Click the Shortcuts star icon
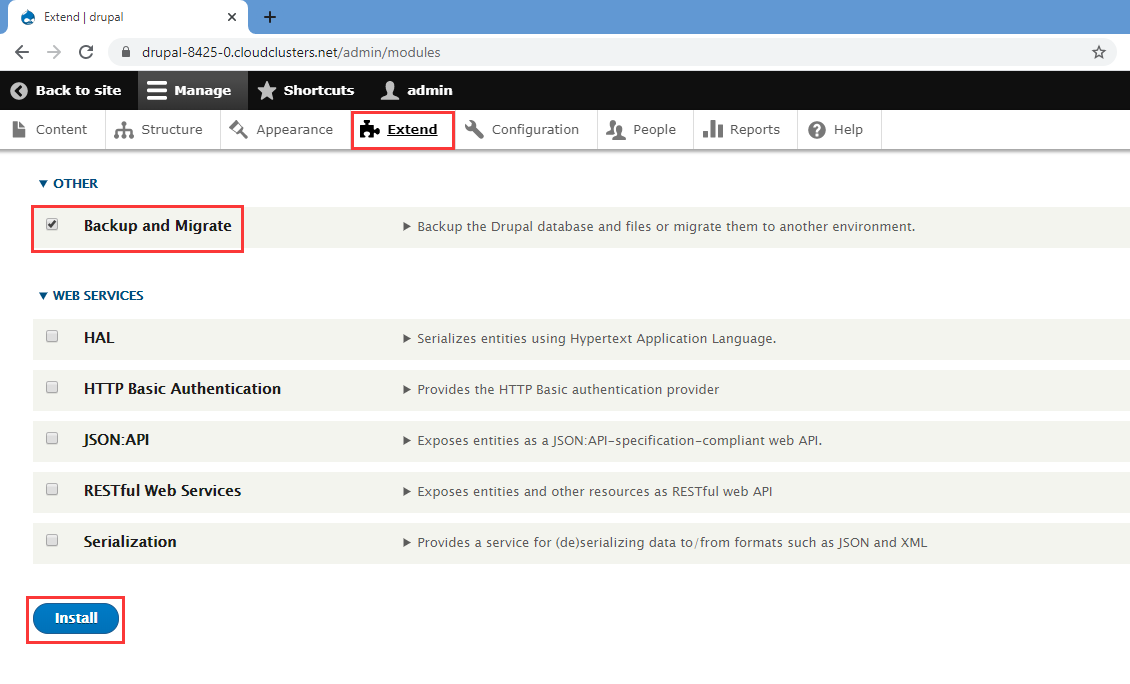 (x=267, y=90)
